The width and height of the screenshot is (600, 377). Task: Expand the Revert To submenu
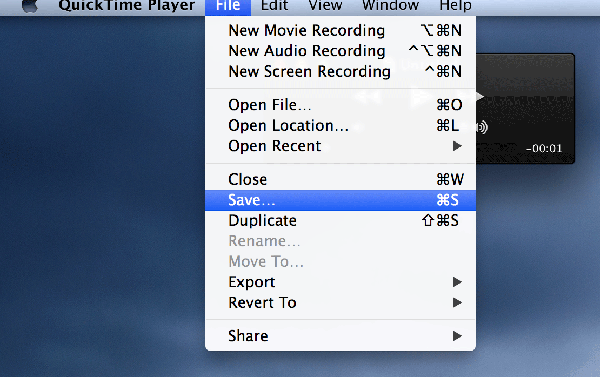[x=341, y=303]
